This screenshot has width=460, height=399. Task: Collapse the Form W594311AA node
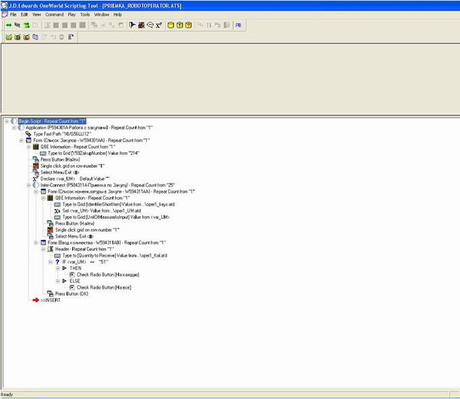coord(36,192)
